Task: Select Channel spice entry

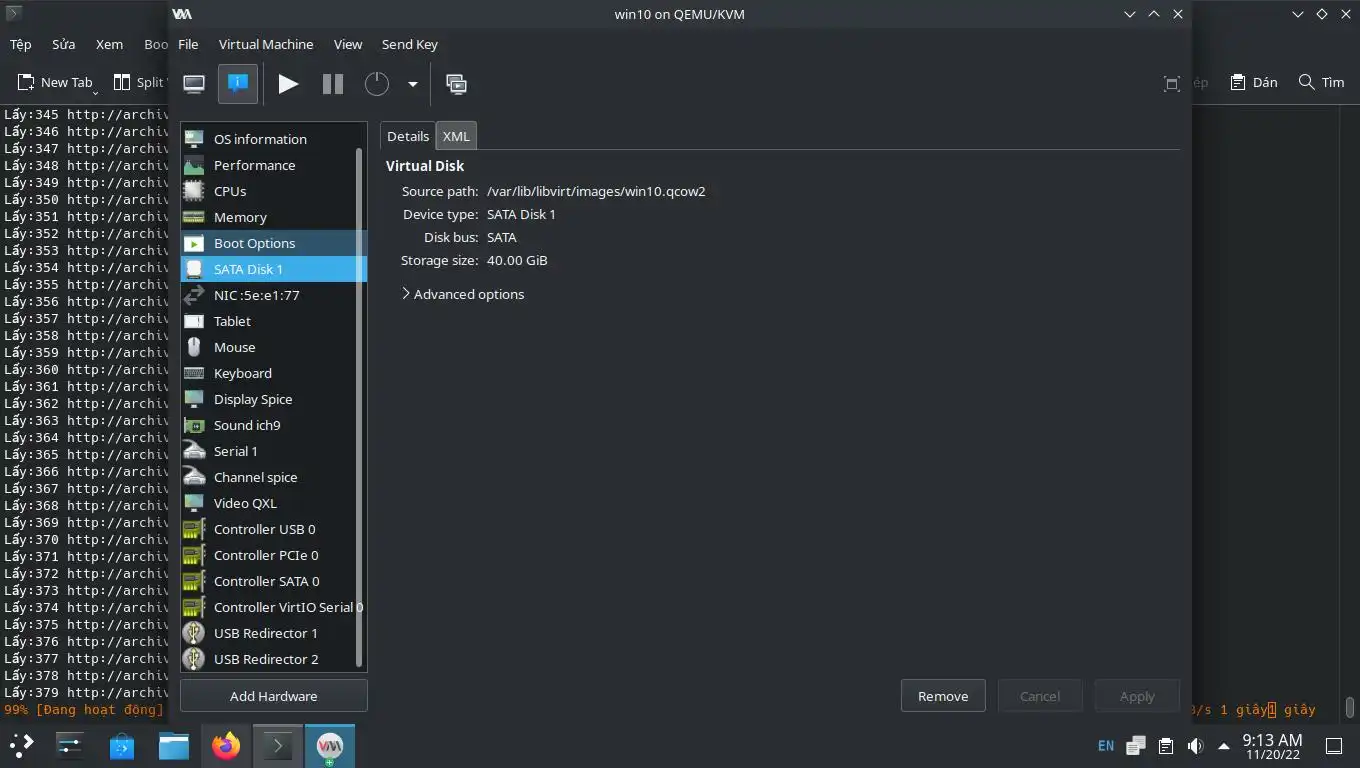Action: click(x=273, y=477)
